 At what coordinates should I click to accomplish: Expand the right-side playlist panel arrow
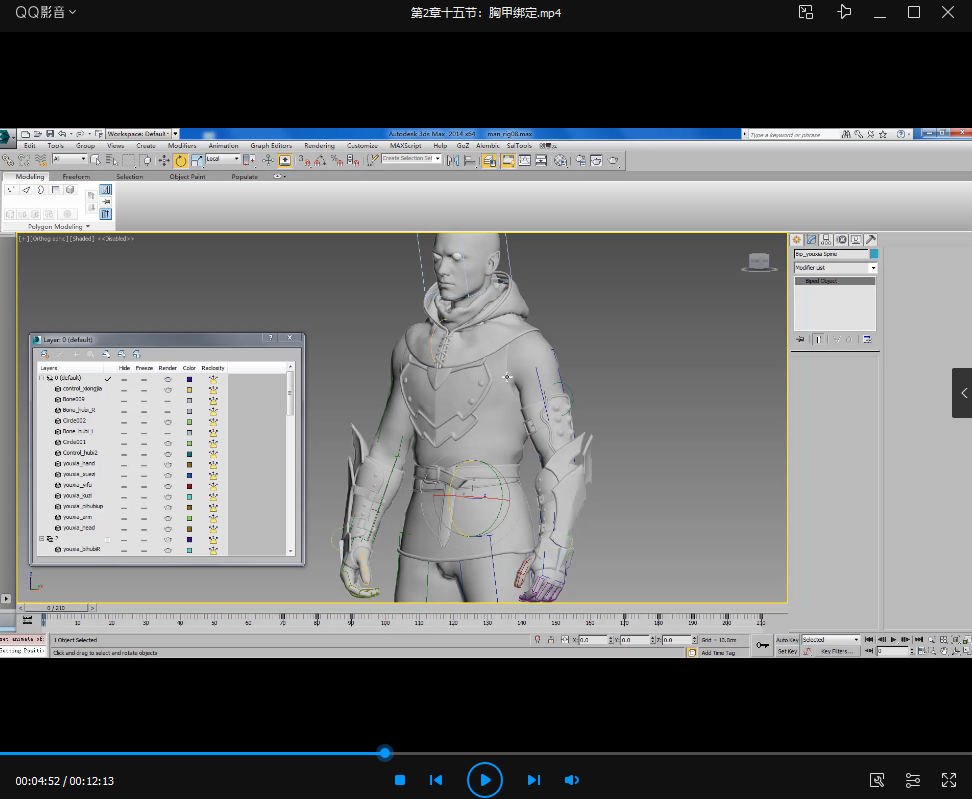(963, 393)
